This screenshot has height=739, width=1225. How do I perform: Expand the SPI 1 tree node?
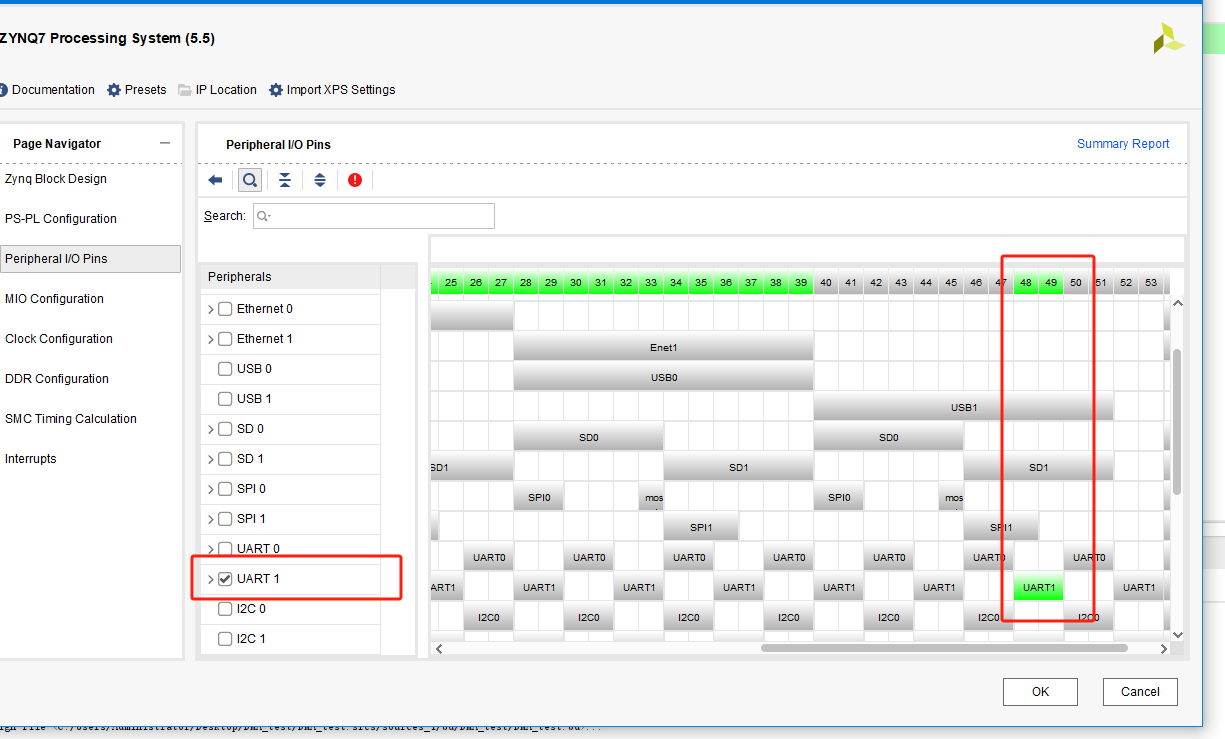point(210,519)
